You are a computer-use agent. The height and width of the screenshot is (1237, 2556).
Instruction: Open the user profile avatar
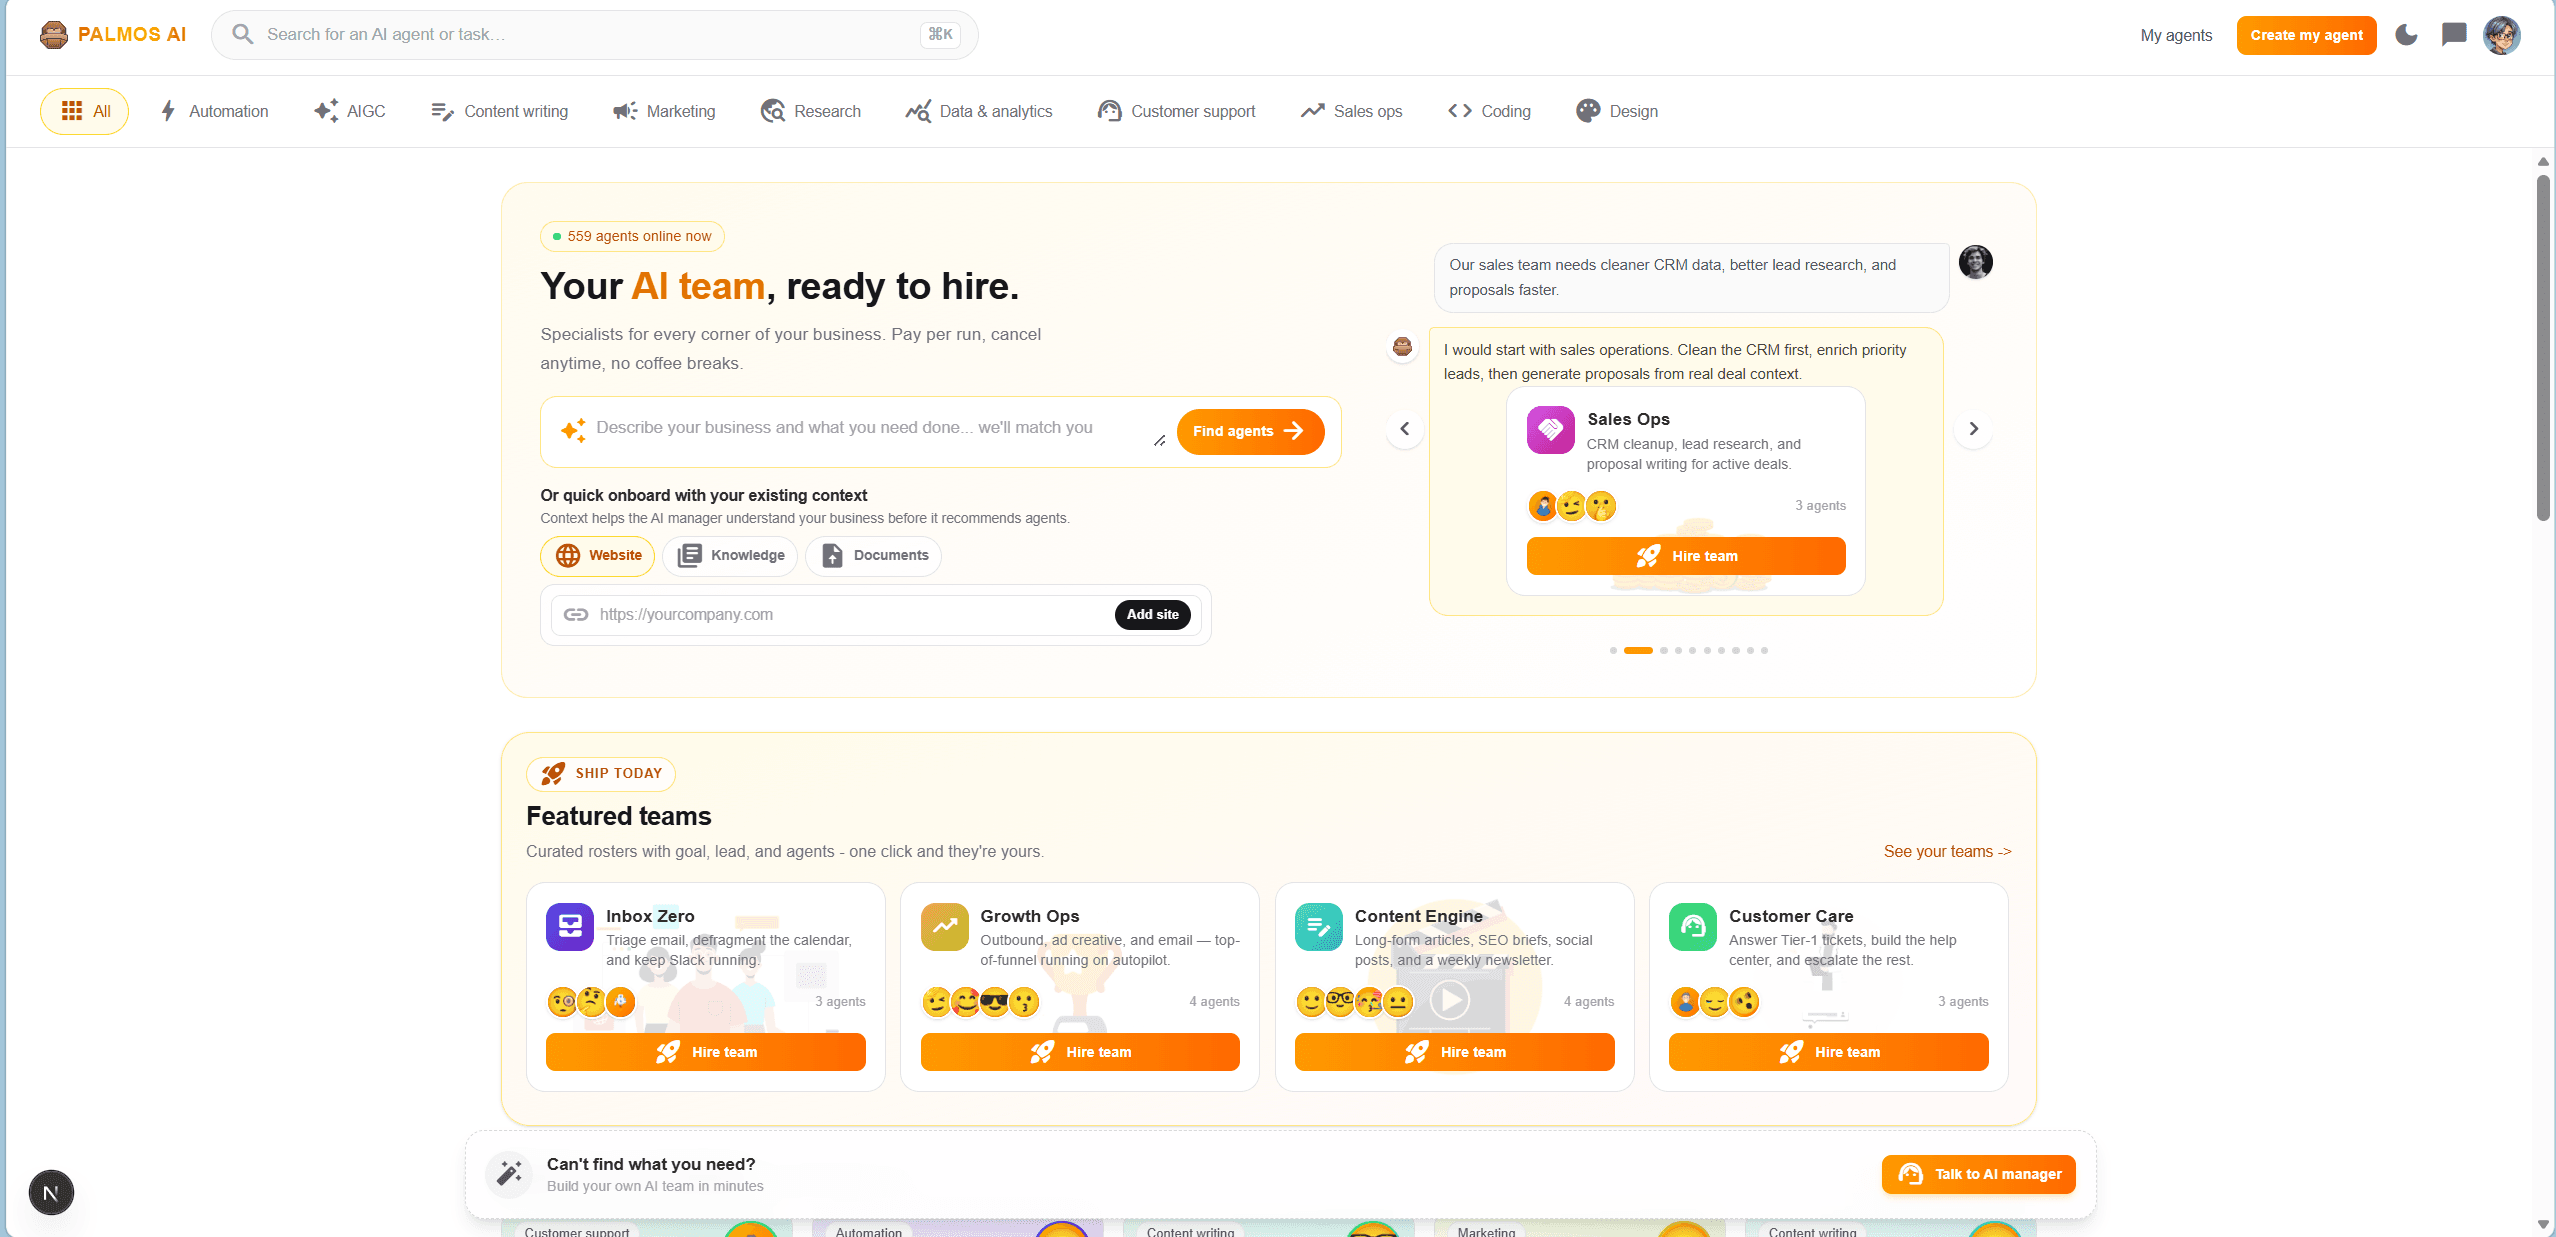pos(2501,35)
